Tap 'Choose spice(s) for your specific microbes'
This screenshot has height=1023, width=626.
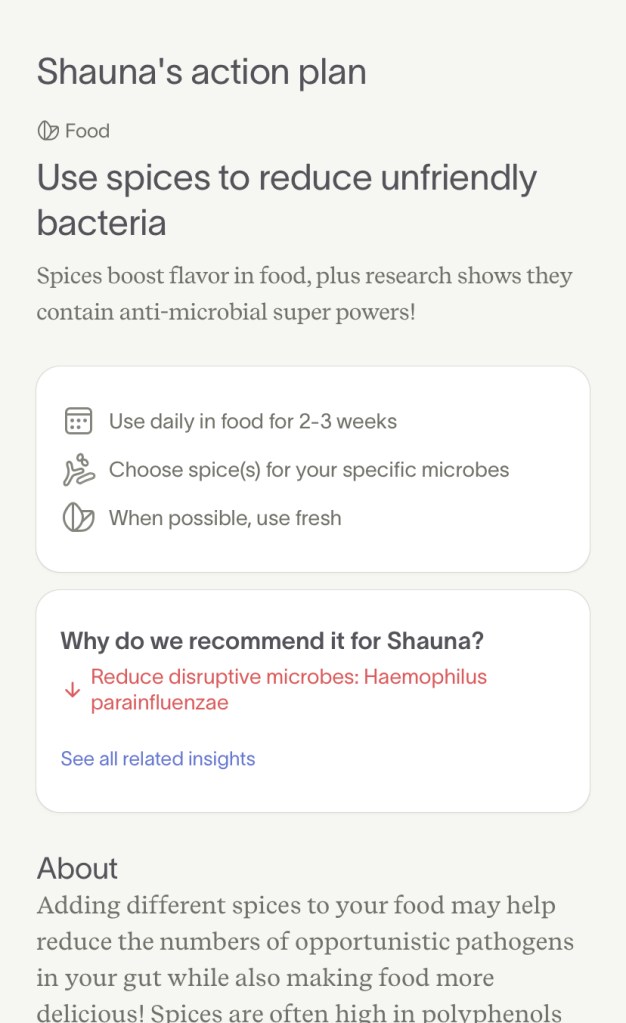point(309,470)
